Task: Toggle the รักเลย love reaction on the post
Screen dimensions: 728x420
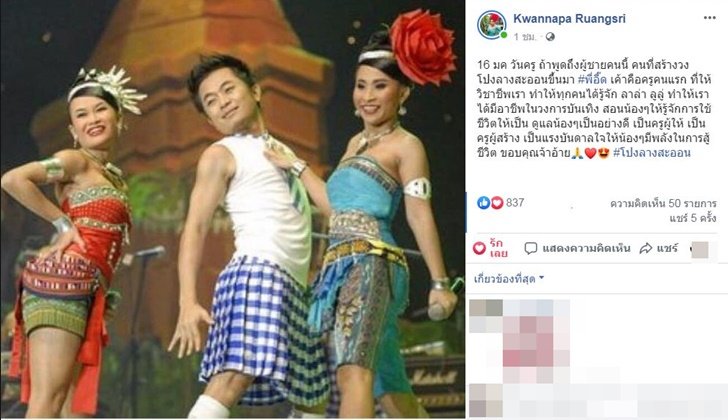Action: coord(490,248)
